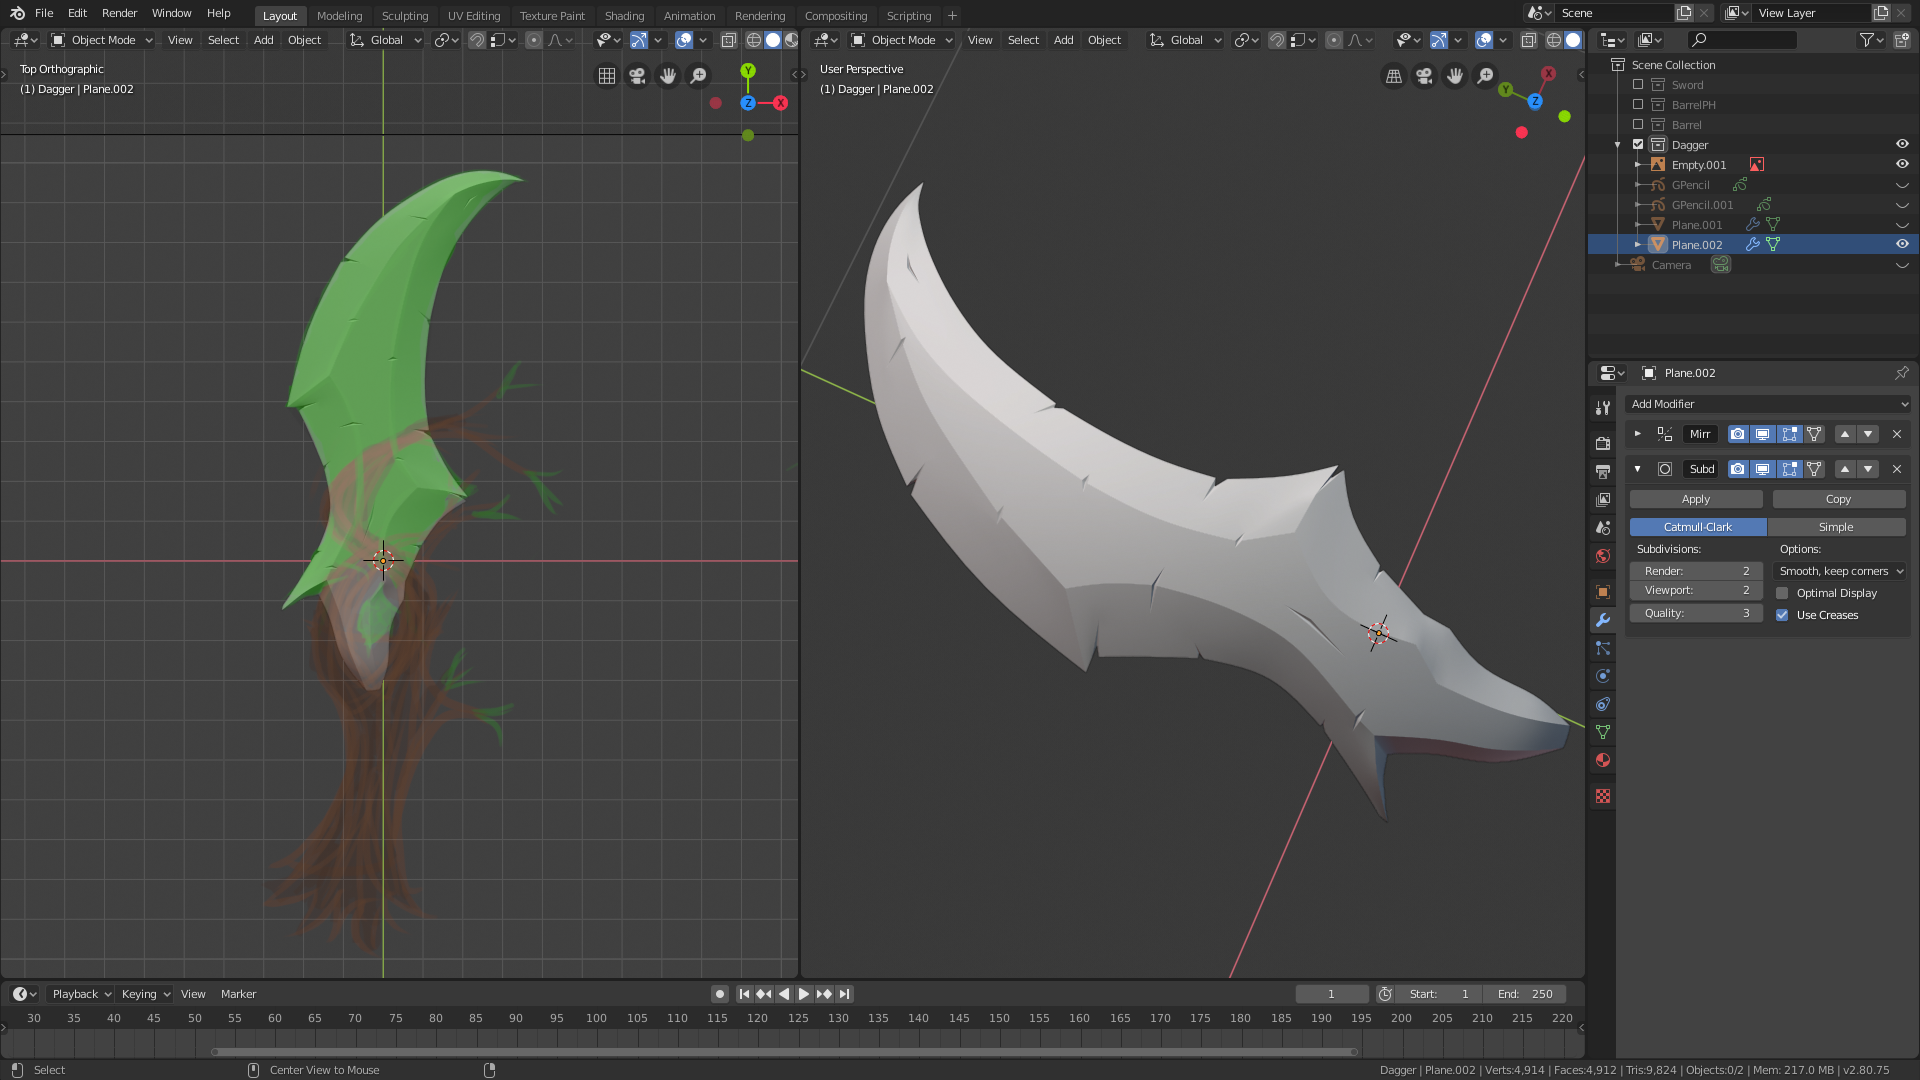Open the Object Data properties tab
Screen dimensions: 1920x1080
pos(1603,732)
